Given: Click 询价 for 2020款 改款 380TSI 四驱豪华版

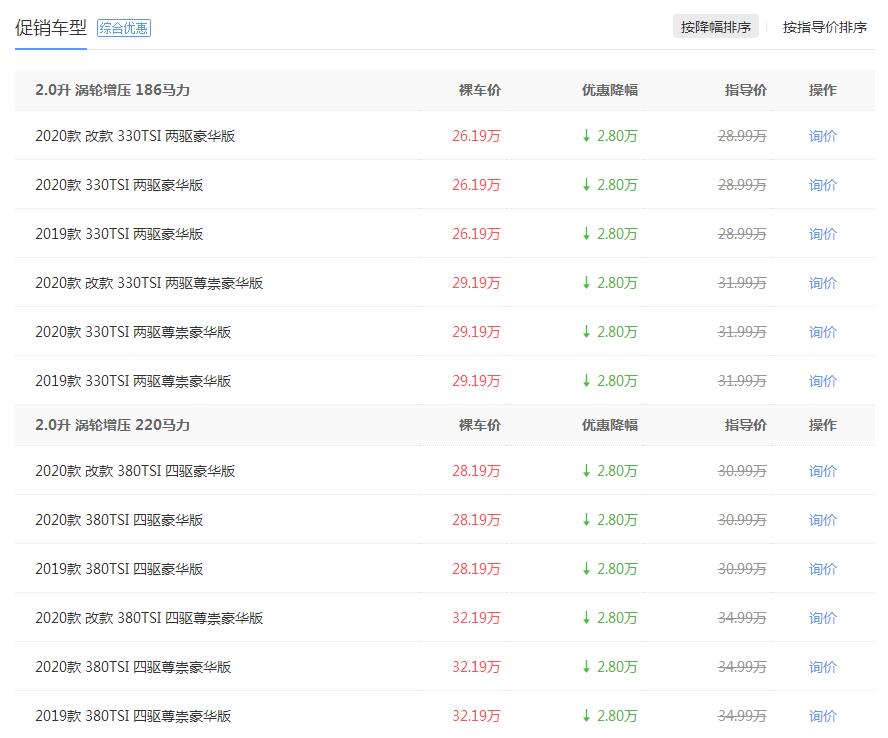Looking at the screenshot, I should (823, 471).
